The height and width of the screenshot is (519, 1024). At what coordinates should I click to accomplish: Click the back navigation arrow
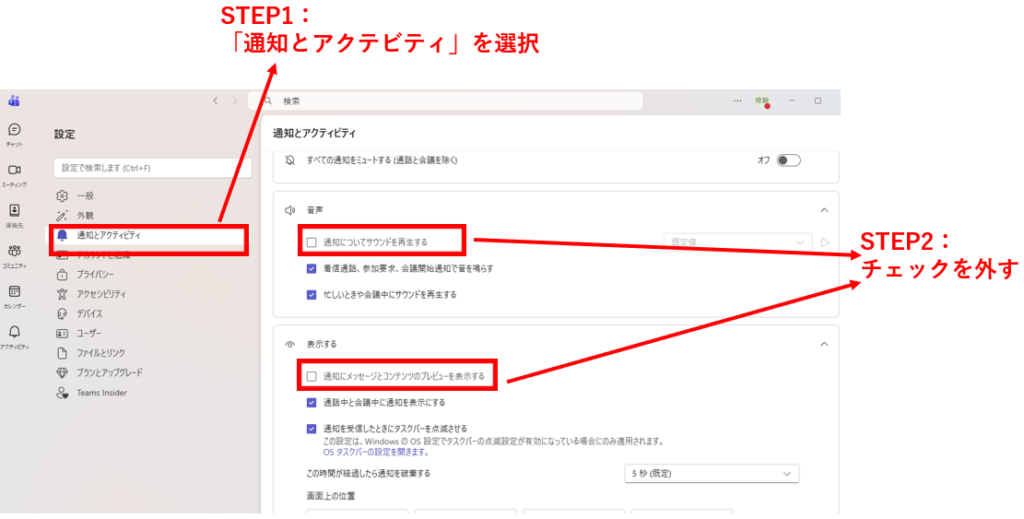215,101
